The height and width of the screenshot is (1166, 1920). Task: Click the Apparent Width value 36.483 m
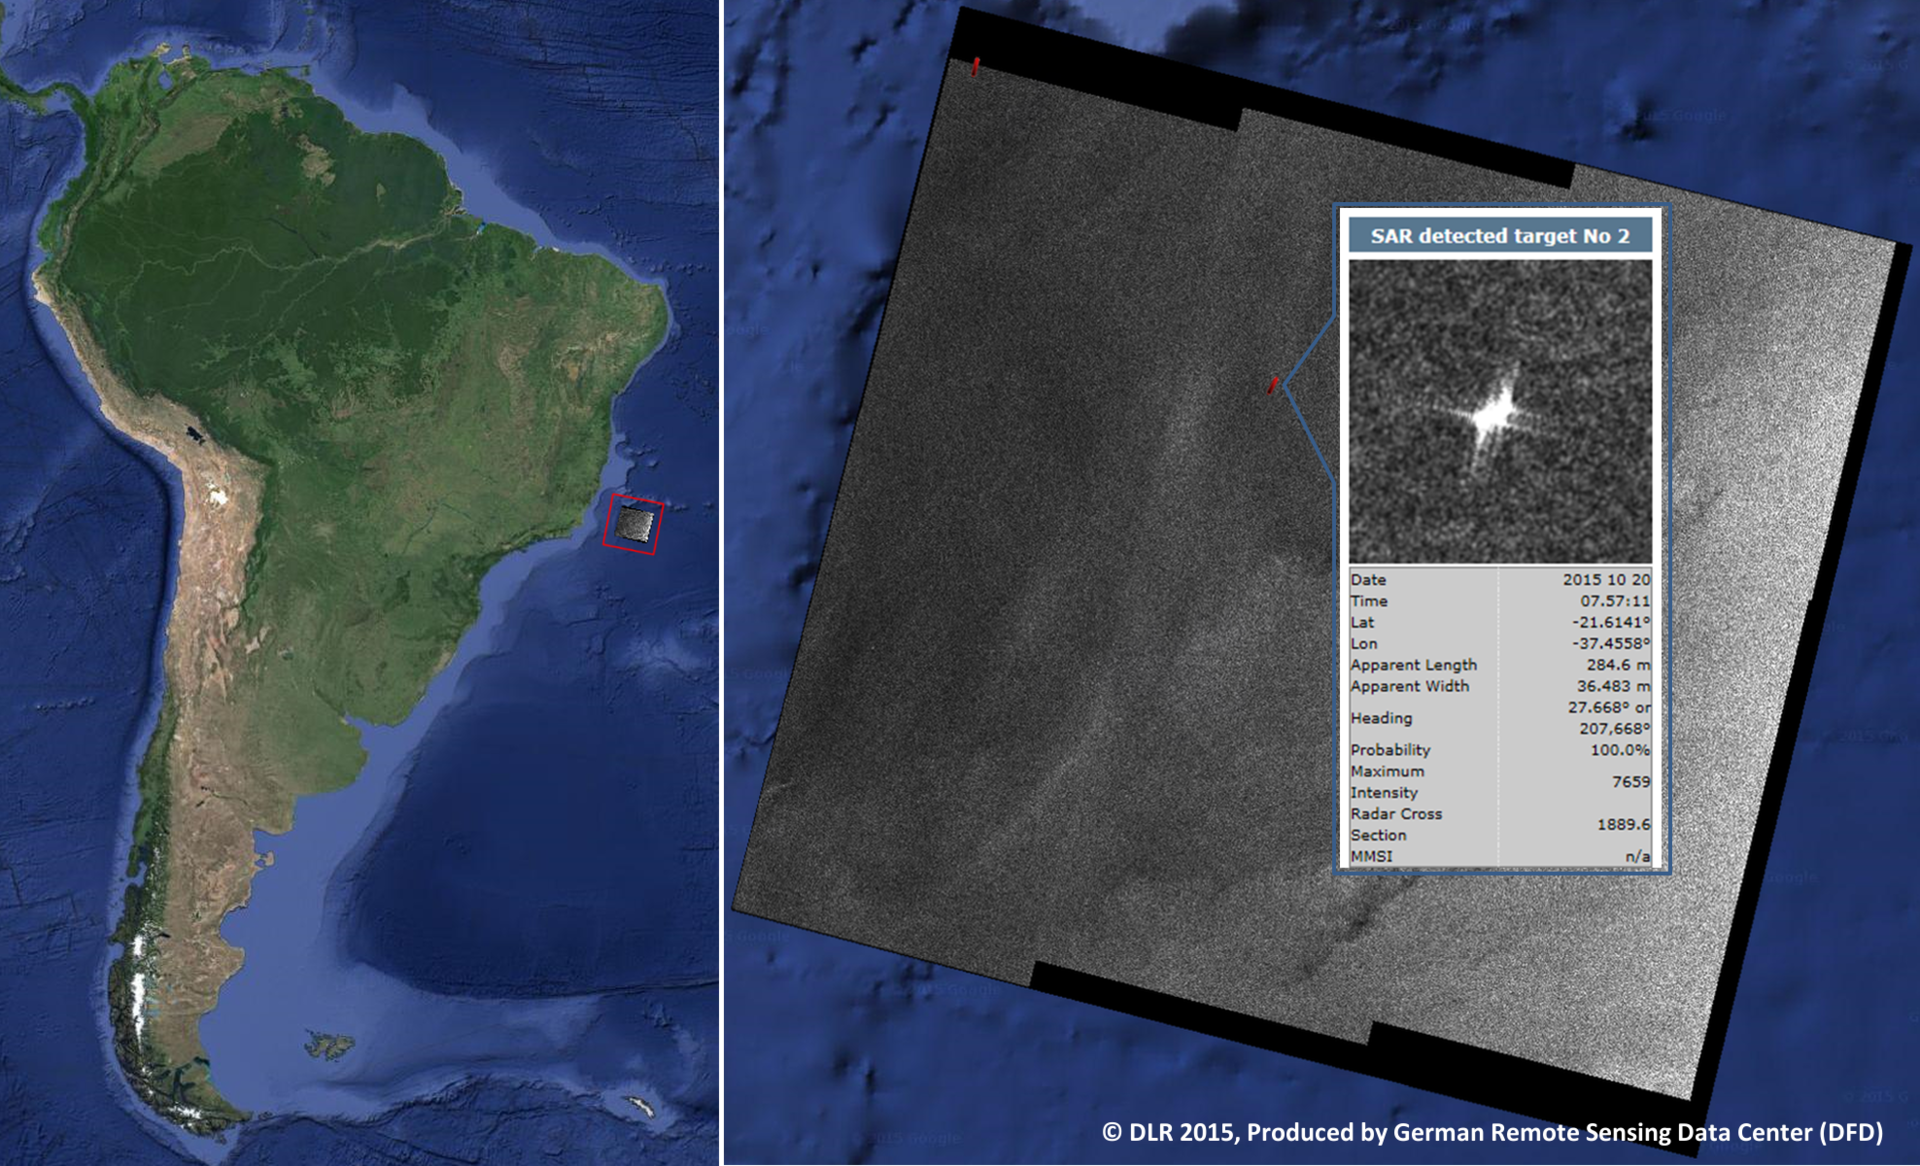1612,686
